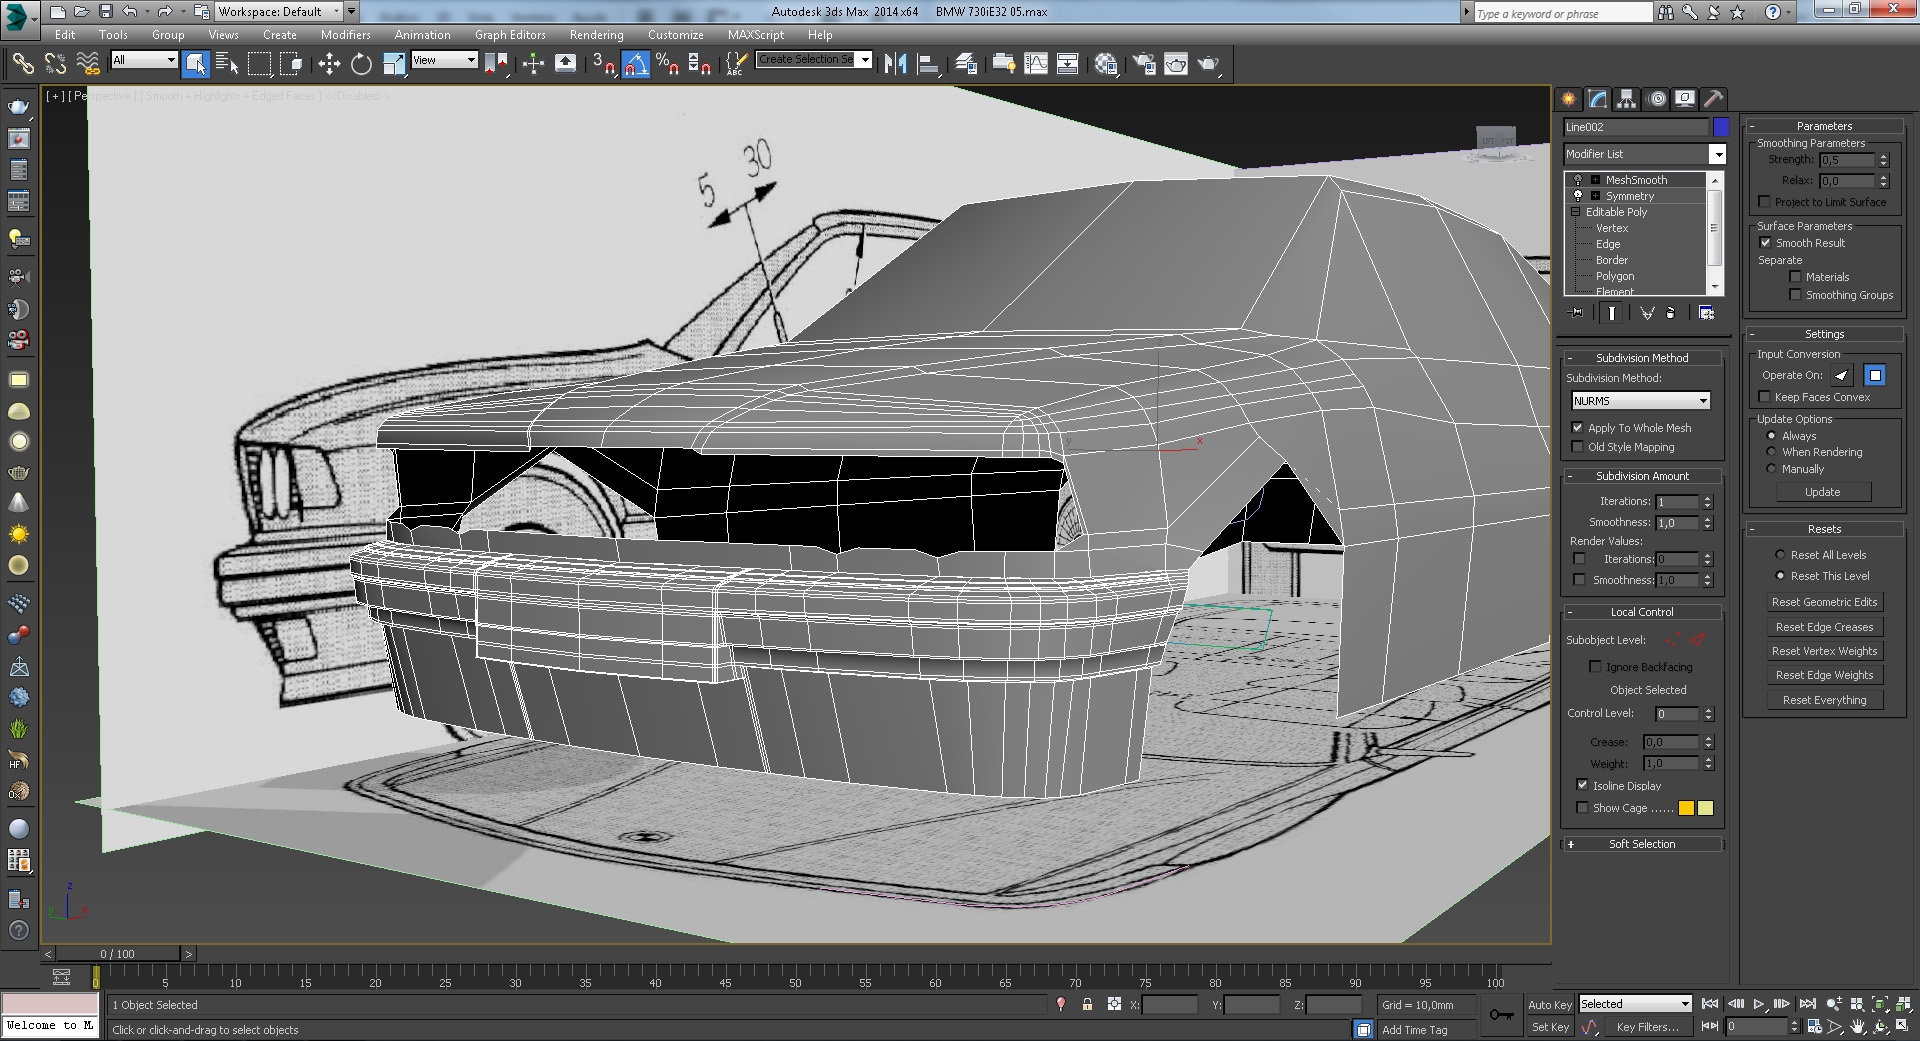Select When Rendering update option

tap(1771, 452)
